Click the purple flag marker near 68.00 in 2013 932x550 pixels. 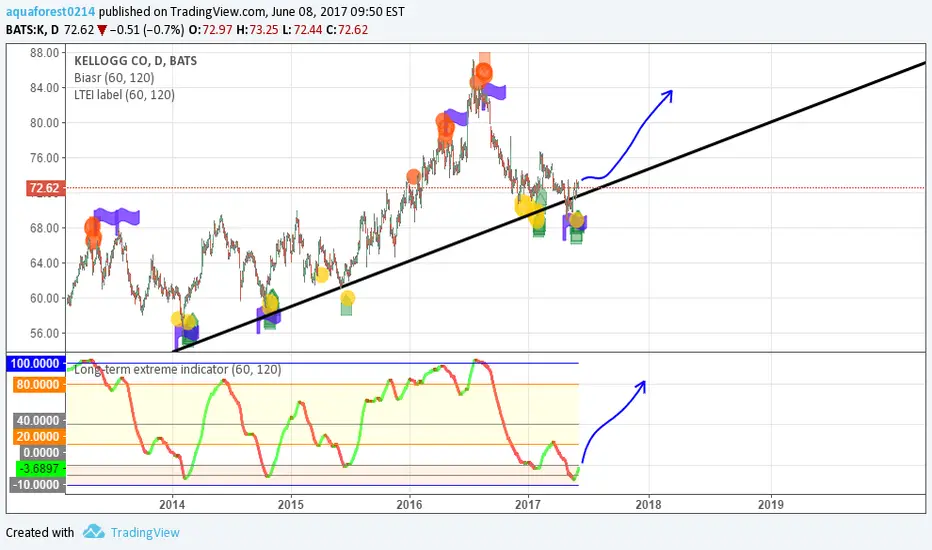click(117, 218)
